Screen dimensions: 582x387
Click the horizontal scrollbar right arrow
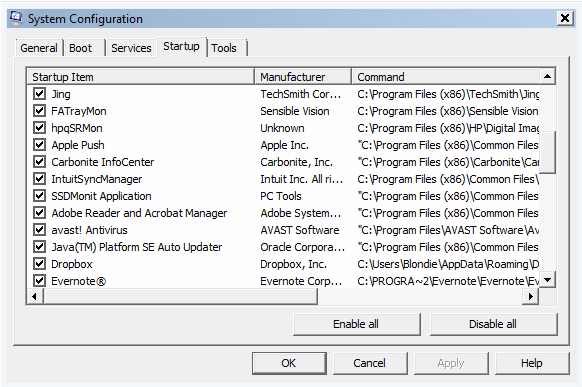click(531, 296)
